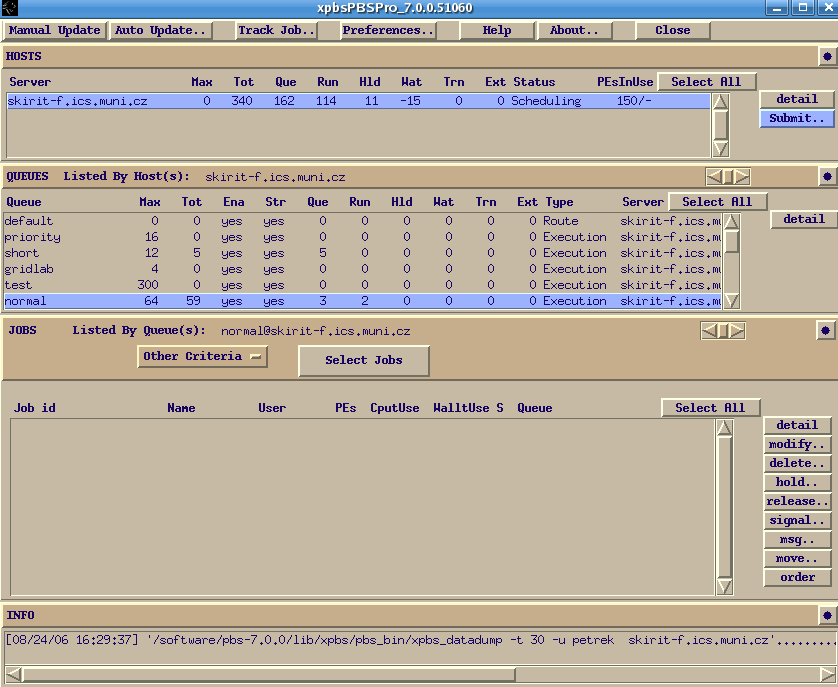Click the down arrow of the HOSTS list scrollbar
Viewport: 838px width, 687px height.
click(x=720, y=148)
